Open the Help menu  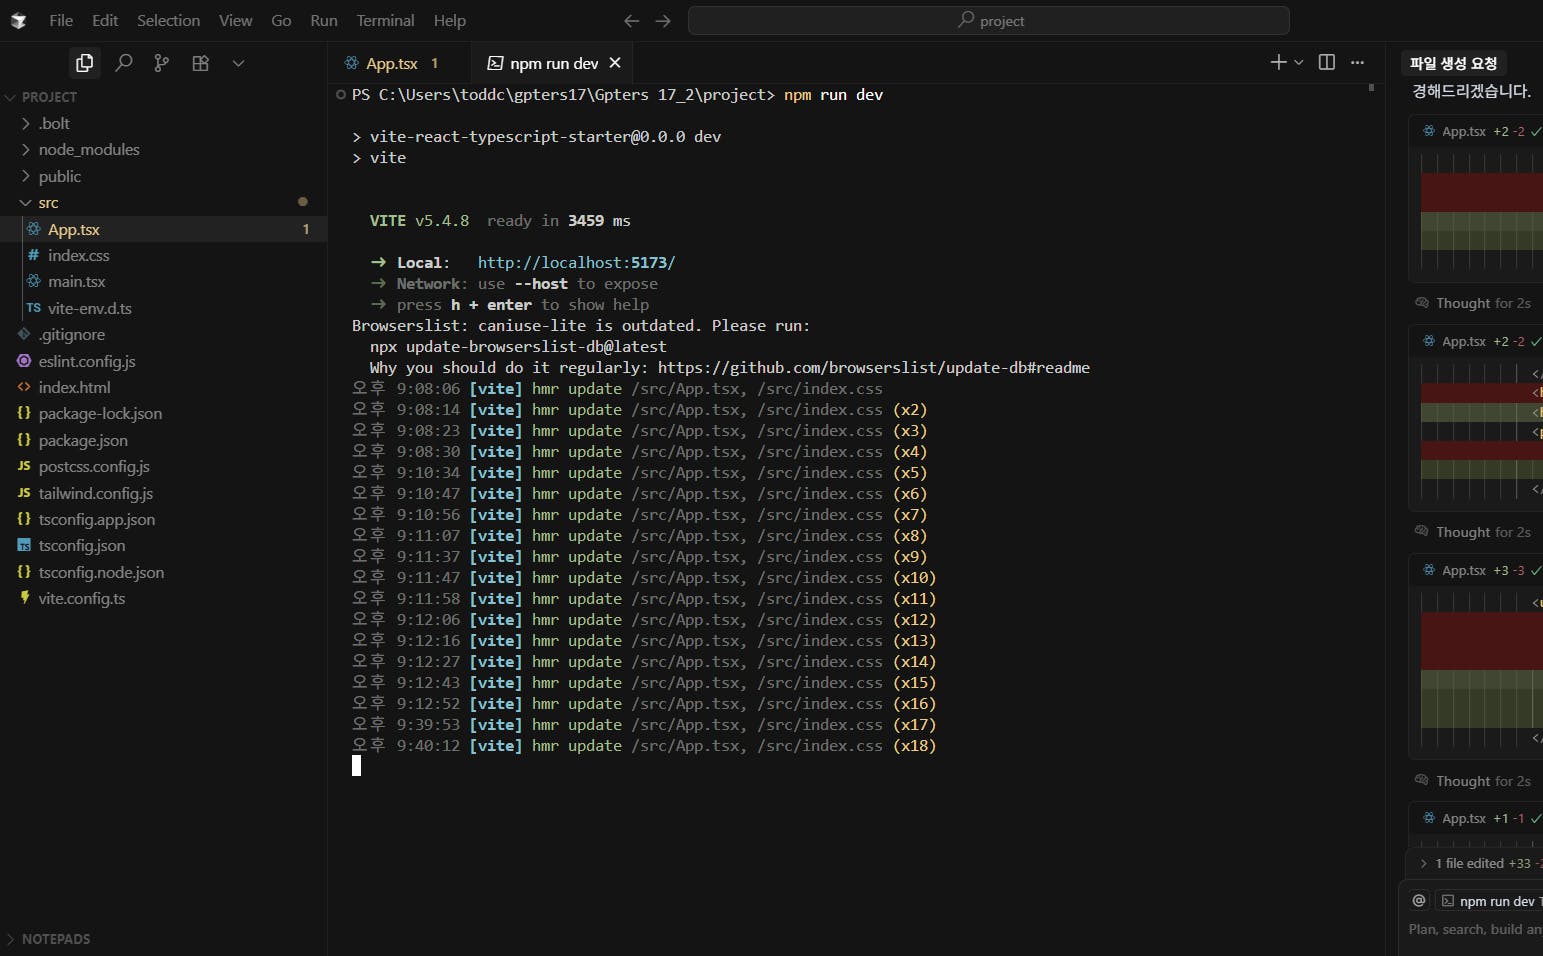click(x=449, y=20)
